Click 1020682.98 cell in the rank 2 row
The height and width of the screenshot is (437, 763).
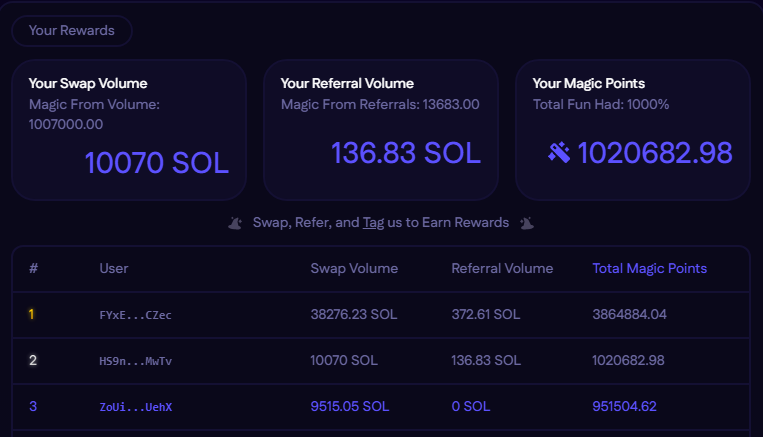click(628, 360)
